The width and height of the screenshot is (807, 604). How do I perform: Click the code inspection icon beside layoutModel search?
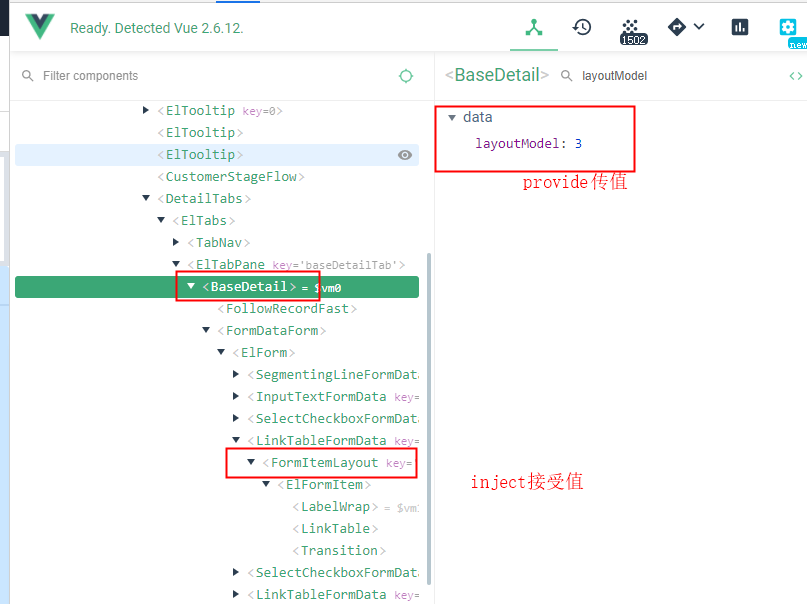(x=793, y=75)
